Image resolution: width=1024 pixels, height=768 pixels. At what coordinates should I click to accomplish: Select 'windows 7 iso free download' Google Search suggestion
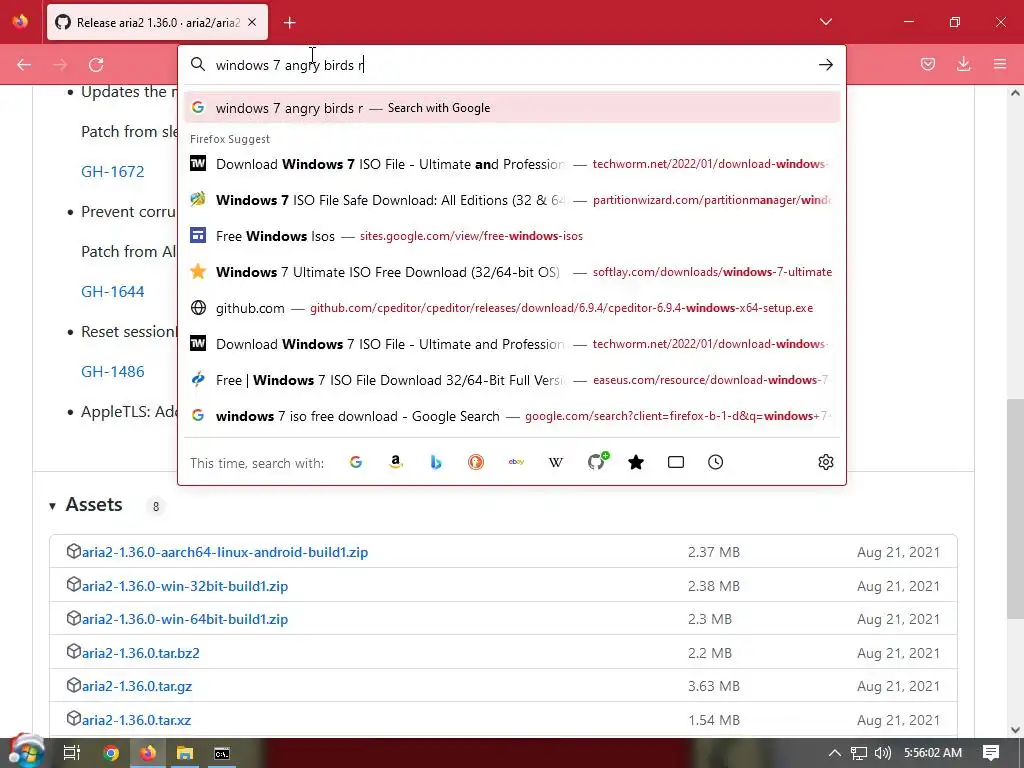click(512, 416)
